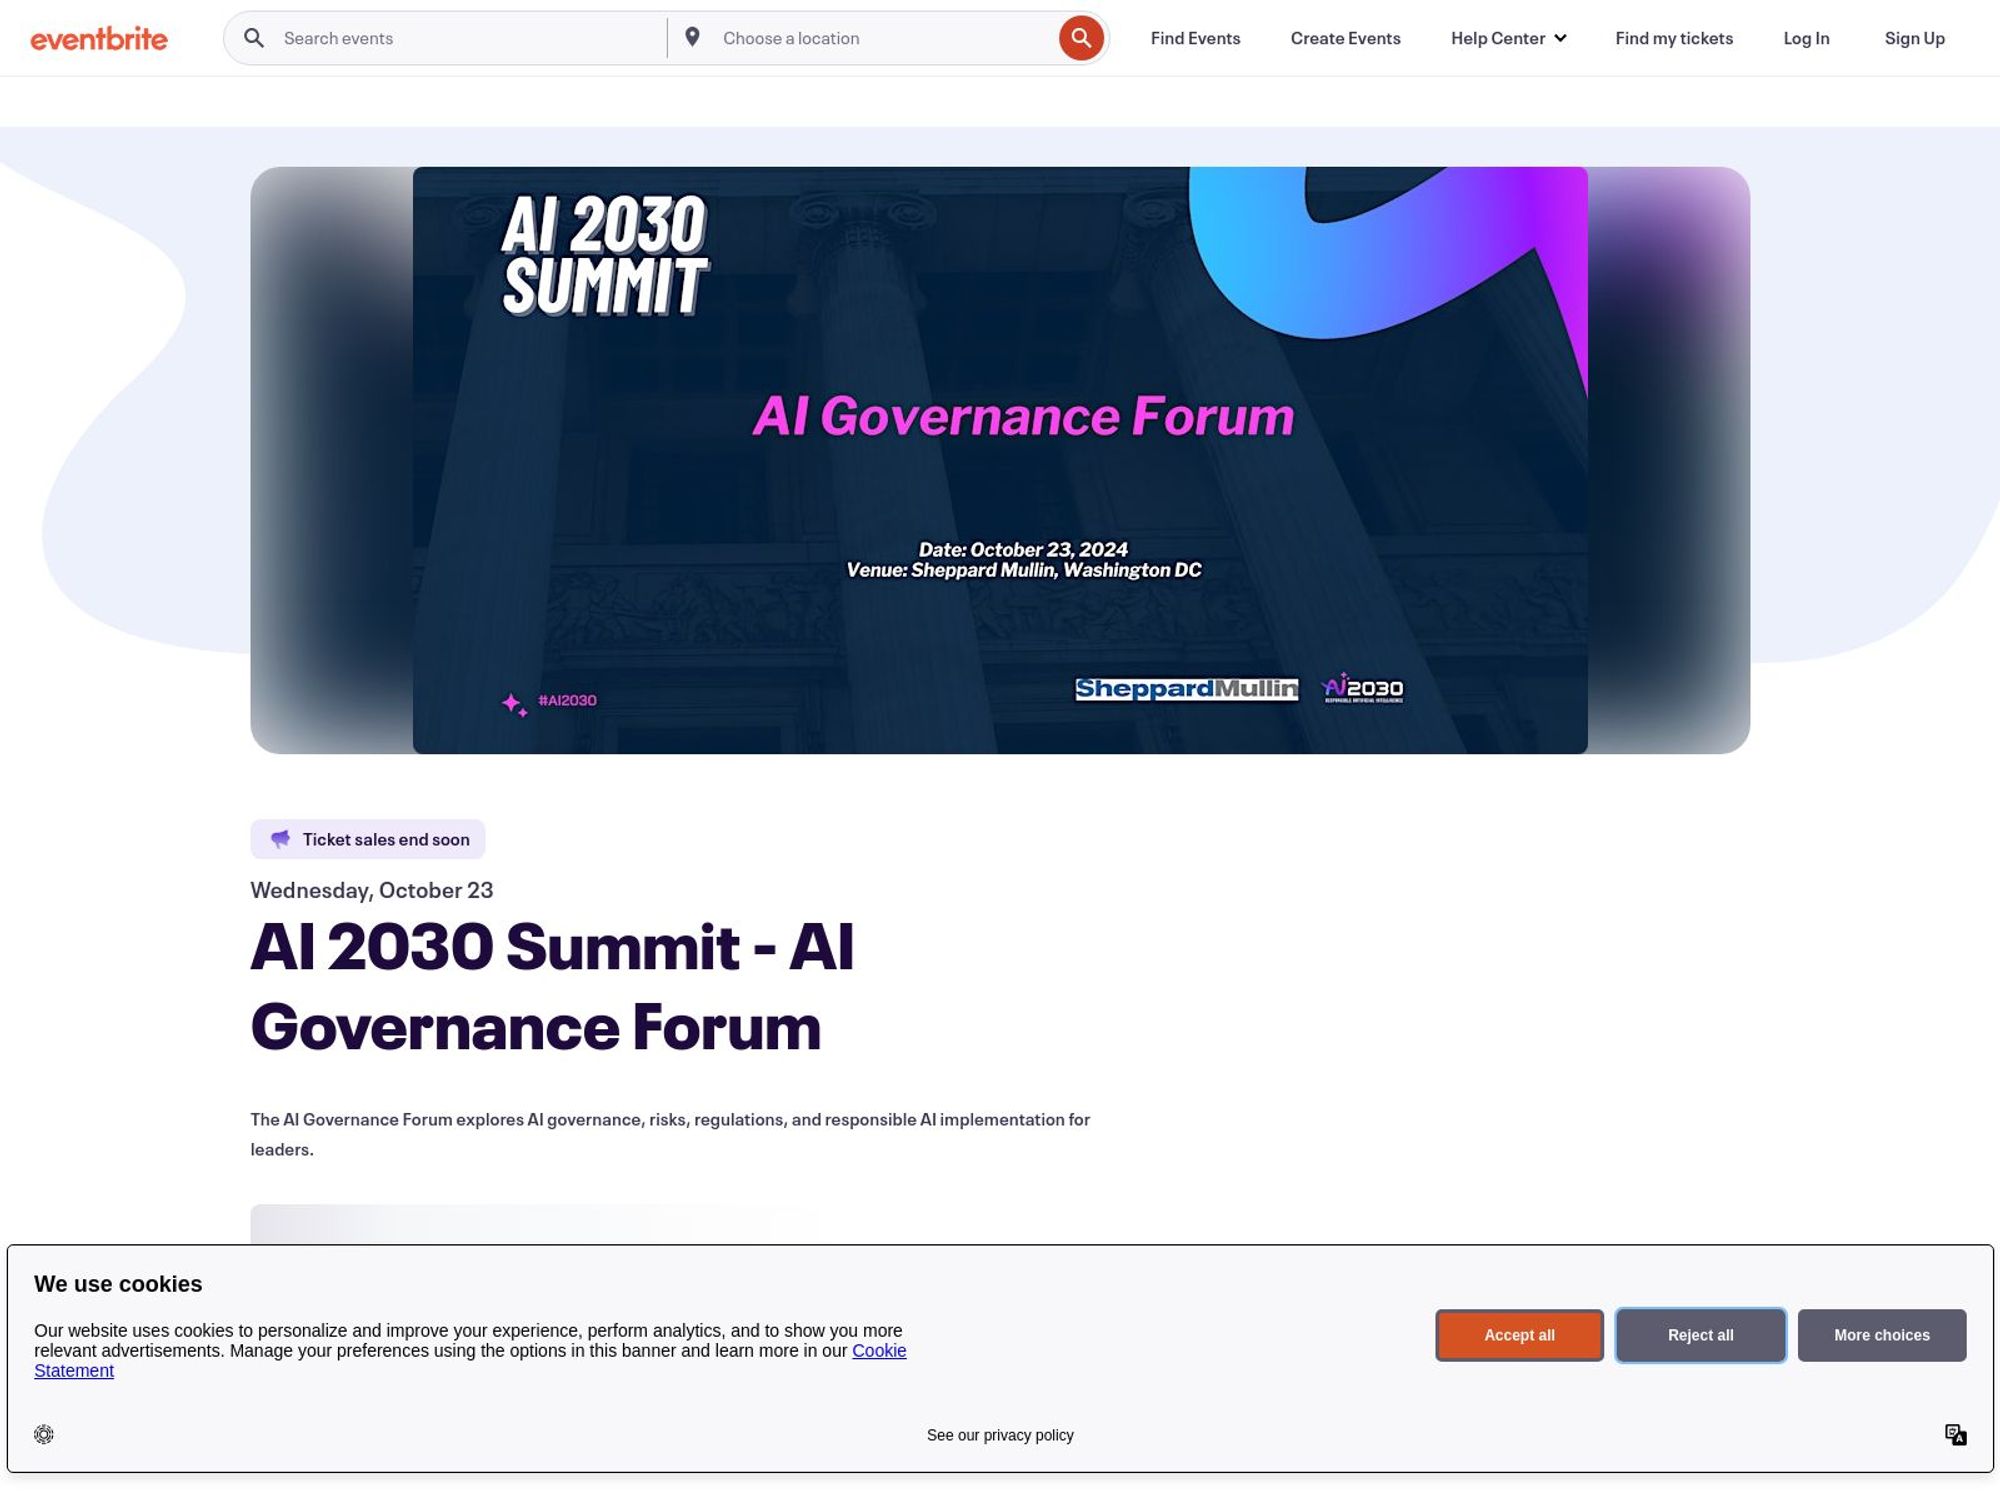Click the Find my tickets toggle

click(1674, 38)
